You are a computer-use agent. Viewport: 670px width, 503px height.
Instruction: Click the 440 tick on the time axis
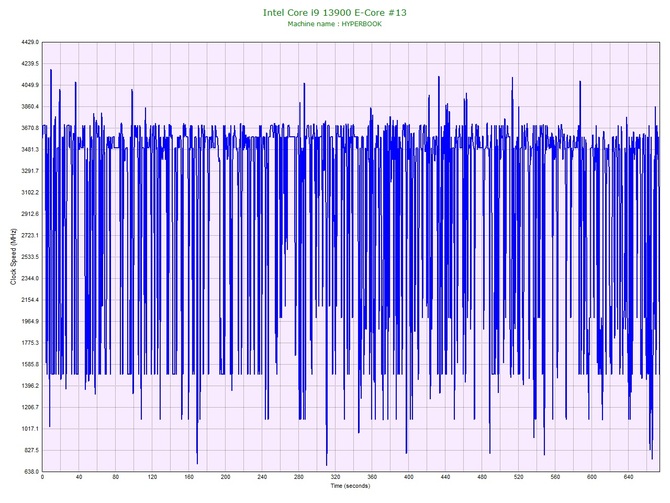click(445, 477)
